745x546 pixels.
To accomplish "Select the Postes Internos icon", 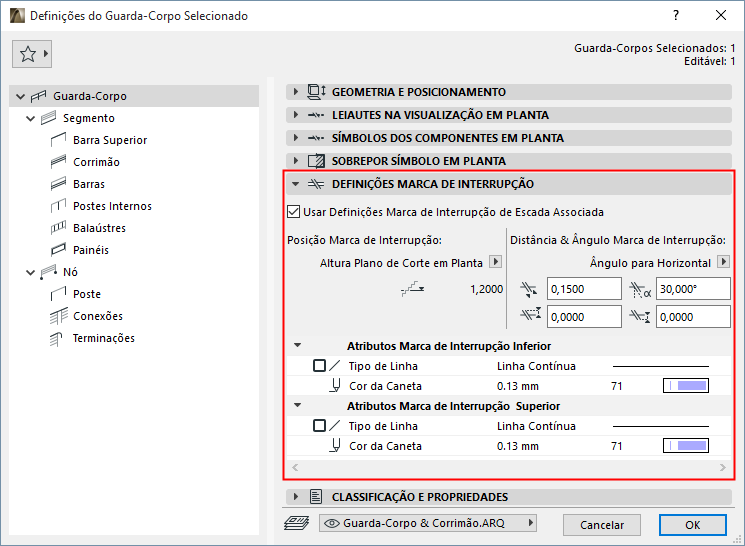I will click(58, 206).
